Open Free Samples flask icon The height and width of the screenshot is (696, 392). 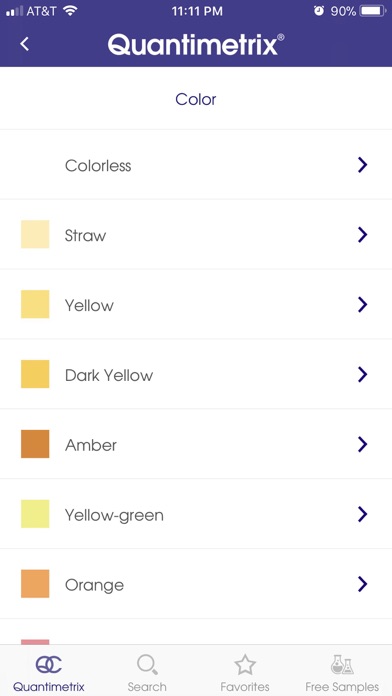[342, 664]
